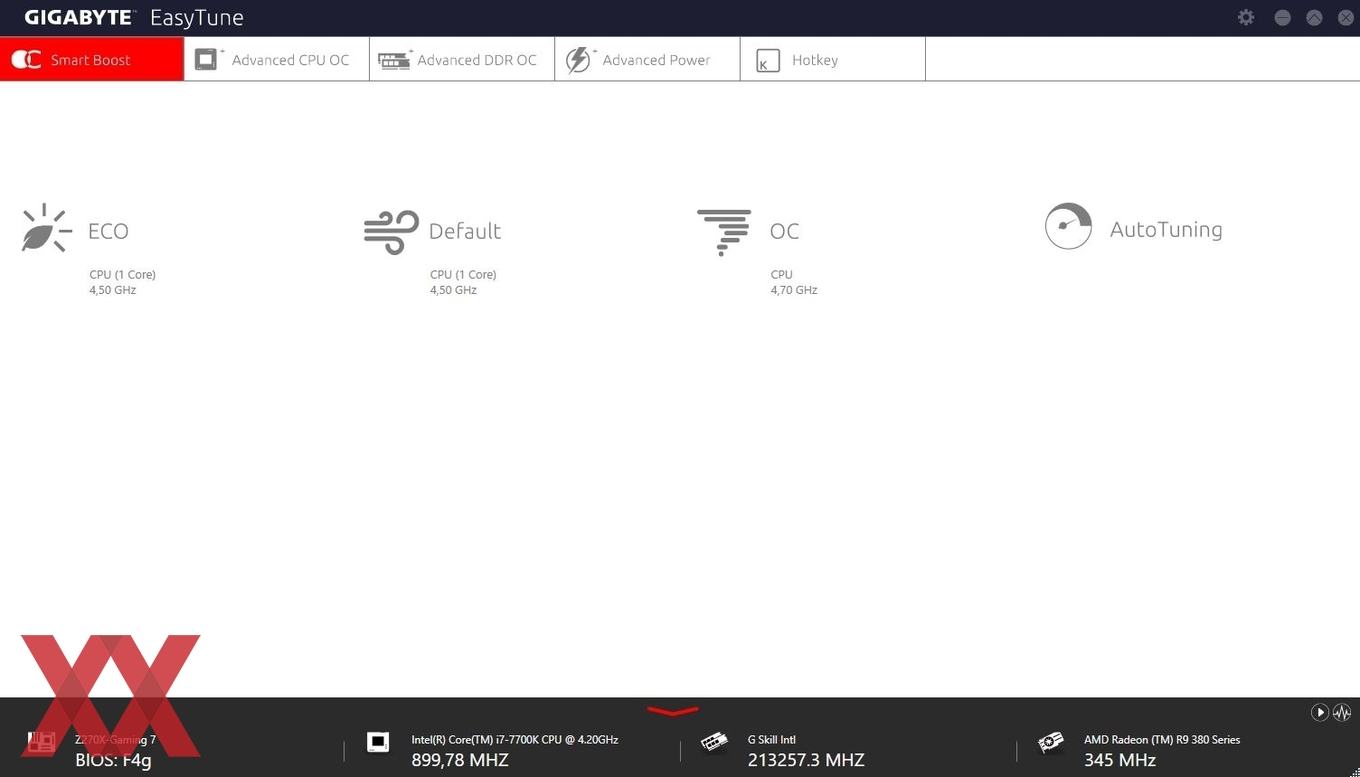Screen dimensions: 1360x777
Task: Click the Smart Boost tab icon
Action: pyautogui.click(x=26, y=60)
